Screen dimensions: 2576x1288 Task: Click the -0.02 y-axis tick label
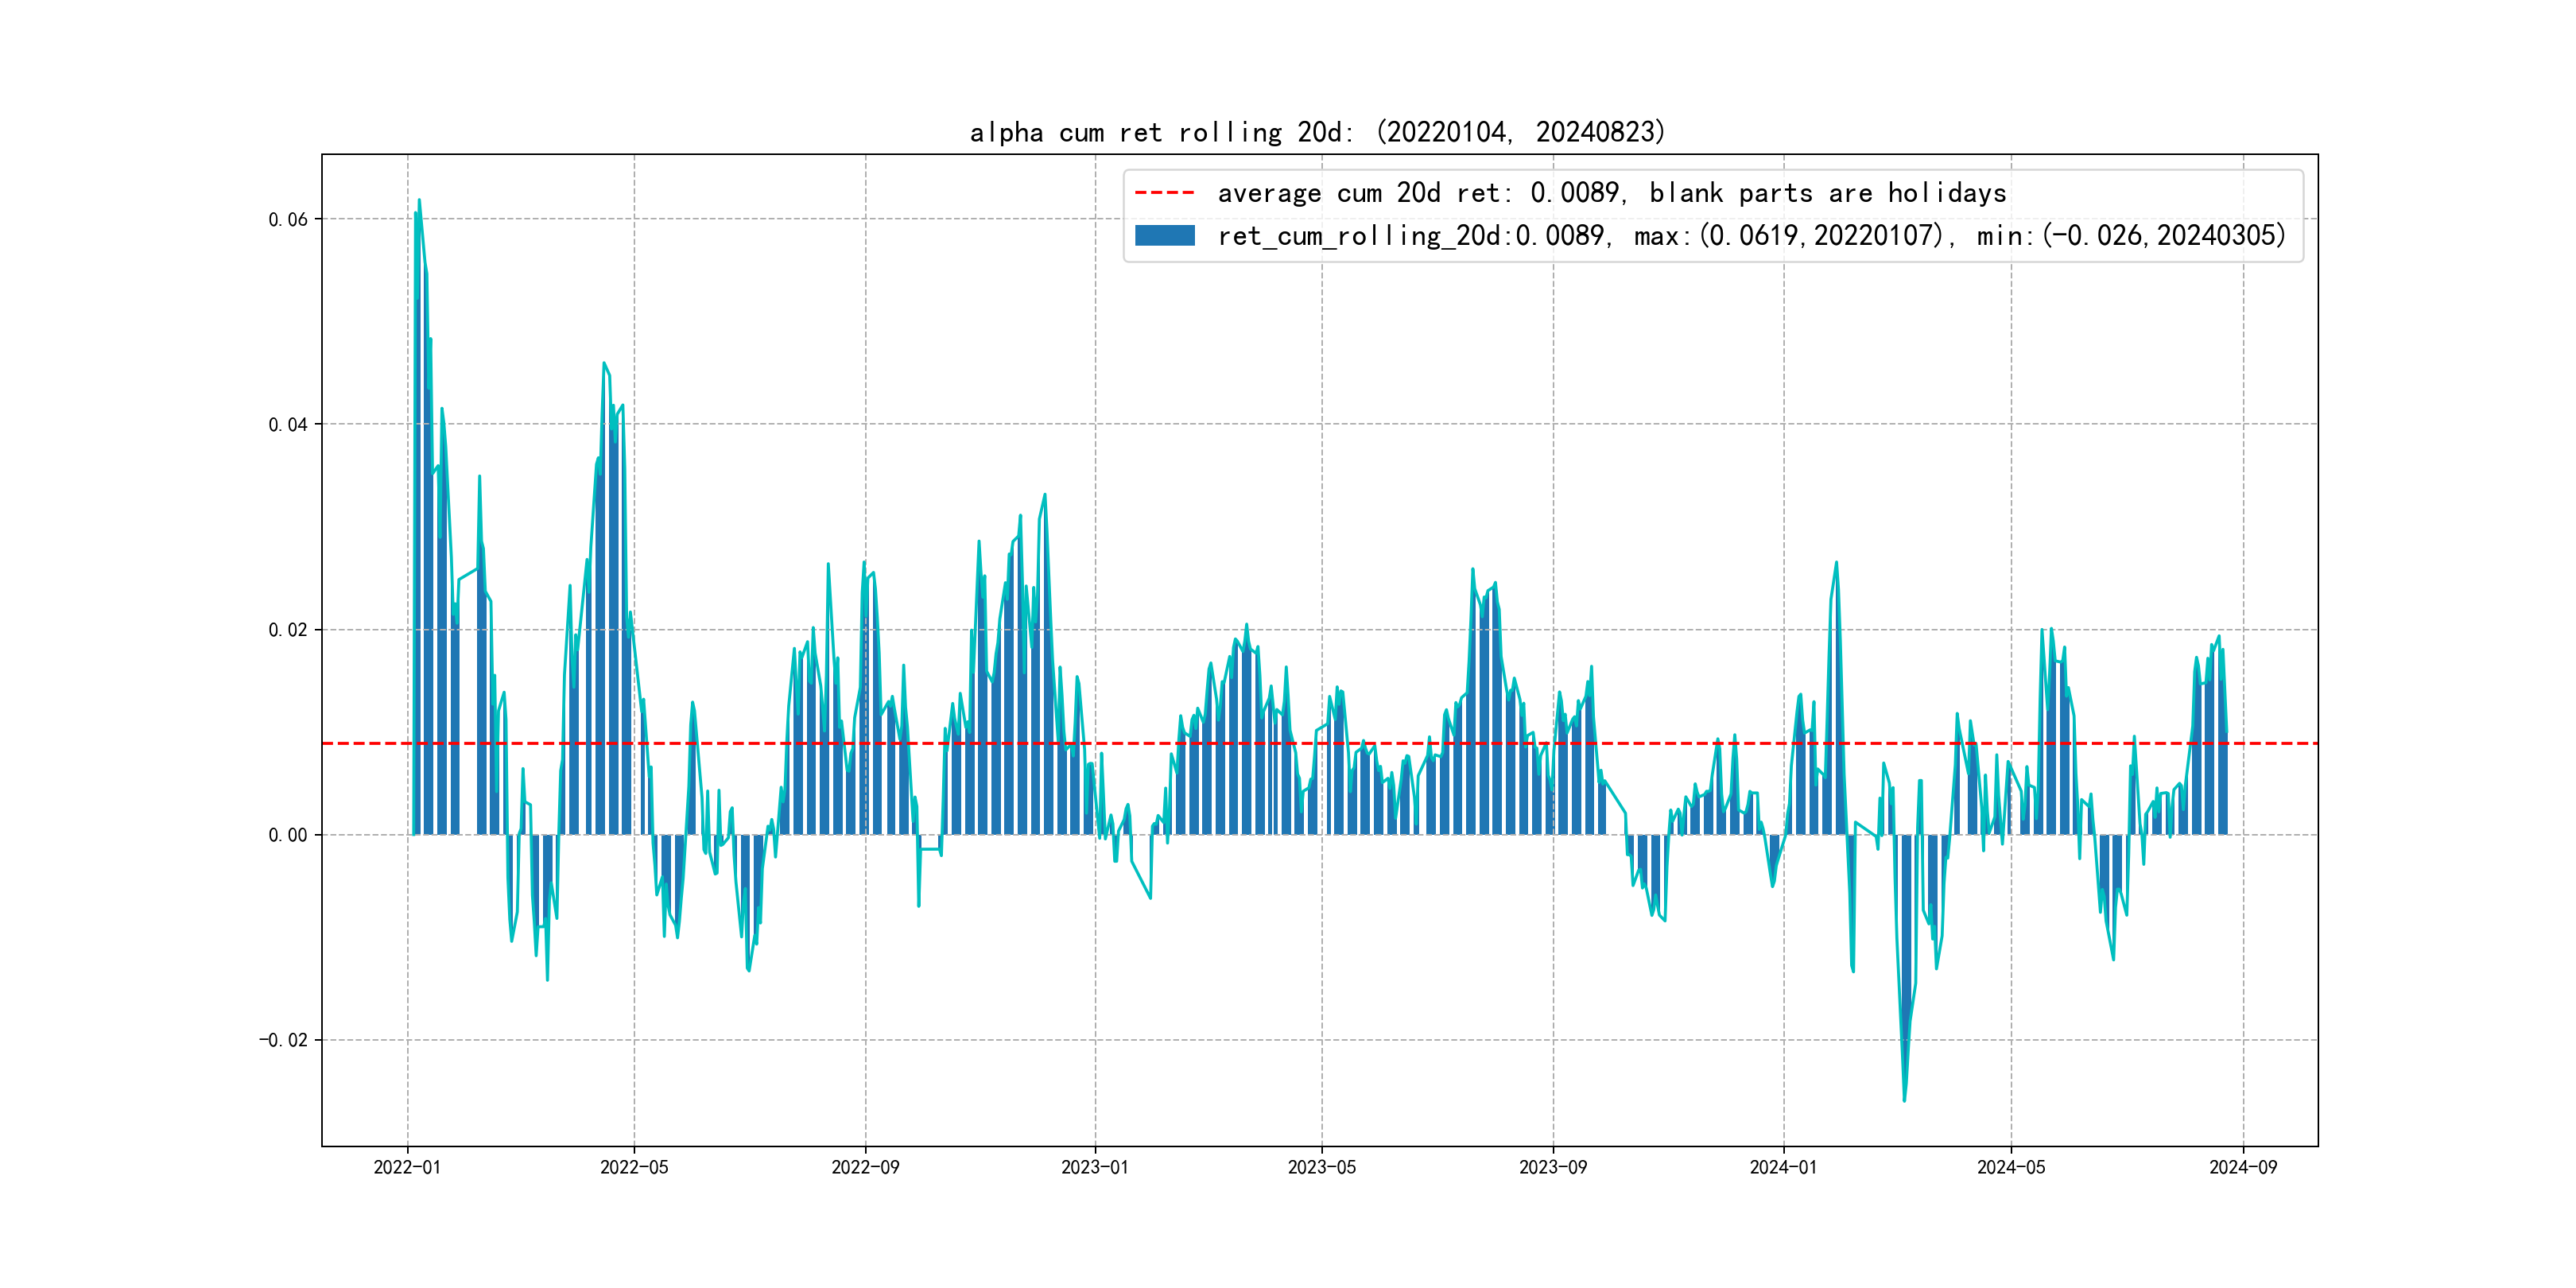pos(284,1040)
